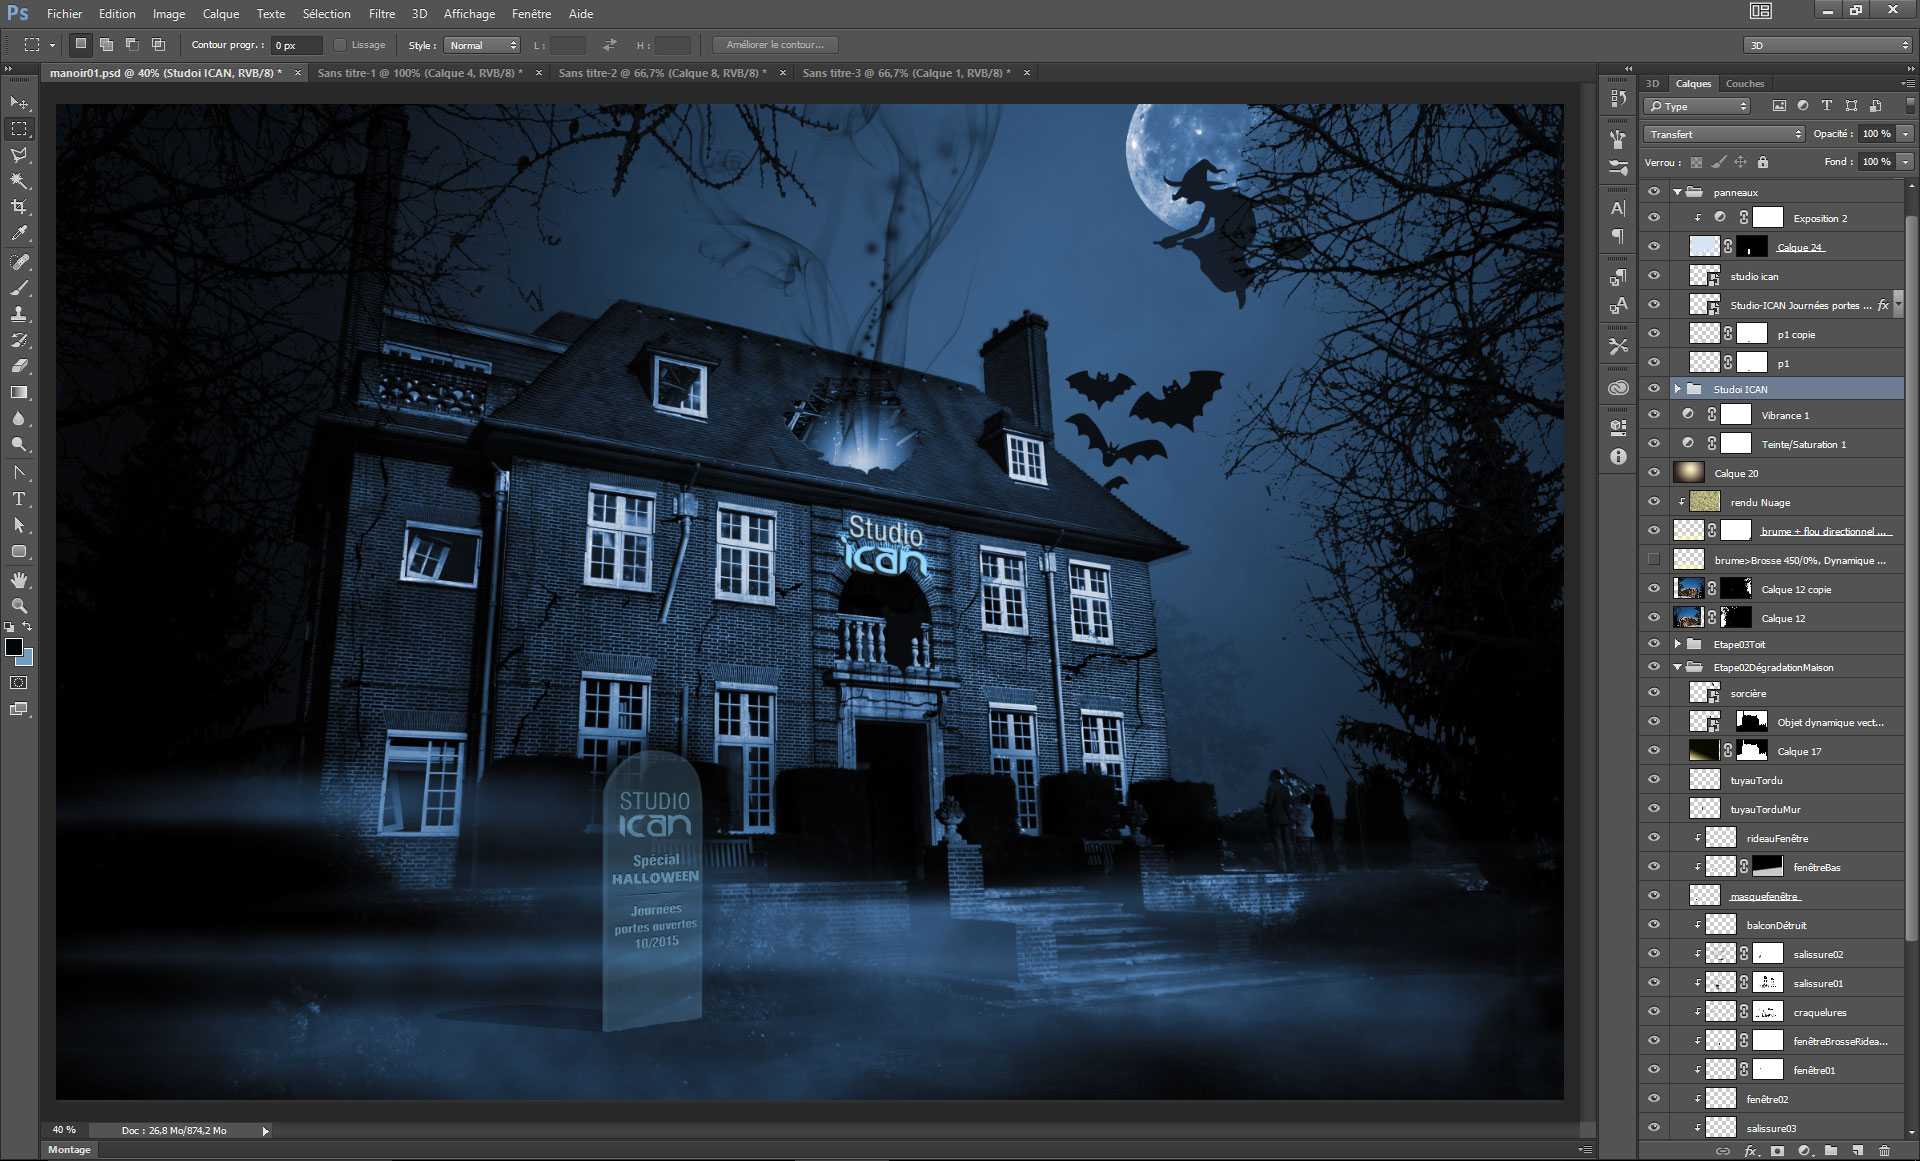Viewport: 1920px width, 1161px height.
Task: Open the layer filter Type dropdown
Action: coord(1697,106)
